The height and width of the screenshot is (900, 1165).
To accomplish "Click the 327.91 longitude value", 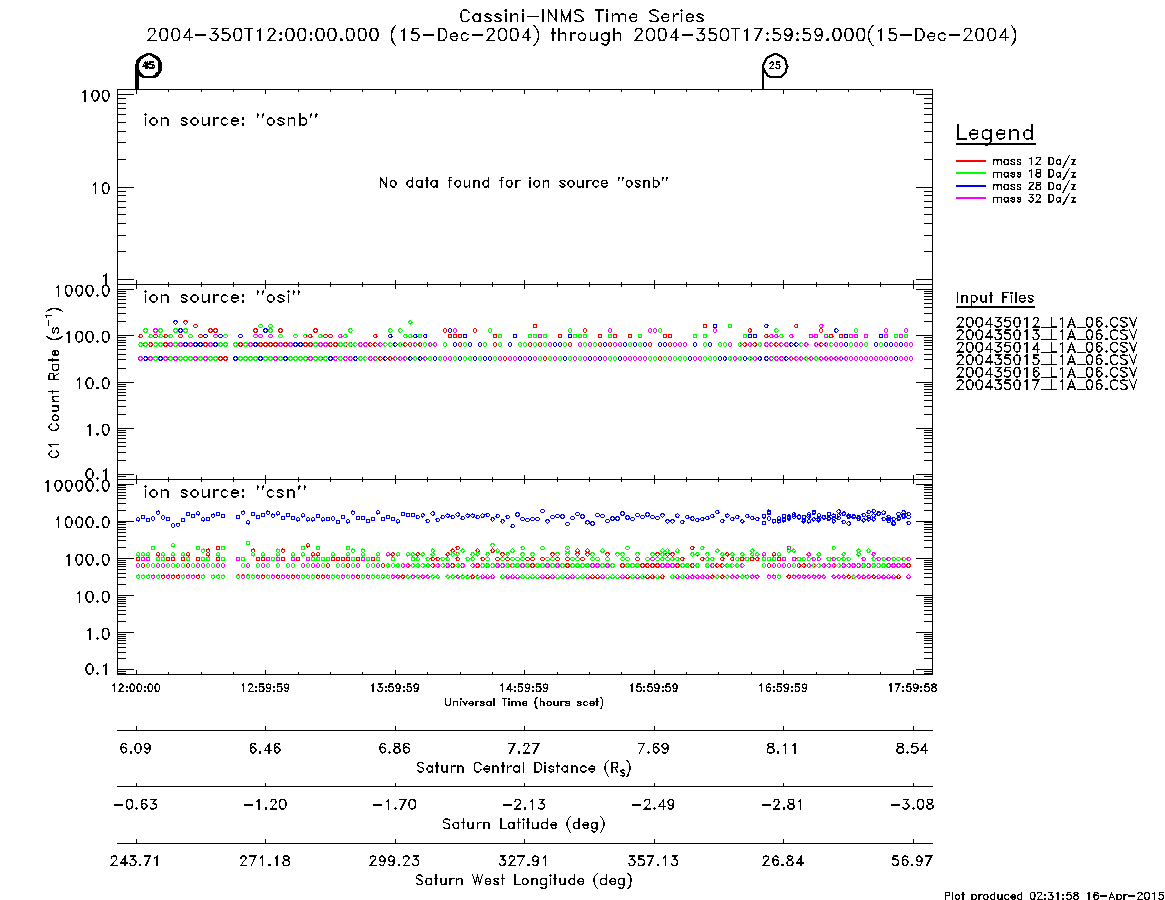I will click(524, 861).
